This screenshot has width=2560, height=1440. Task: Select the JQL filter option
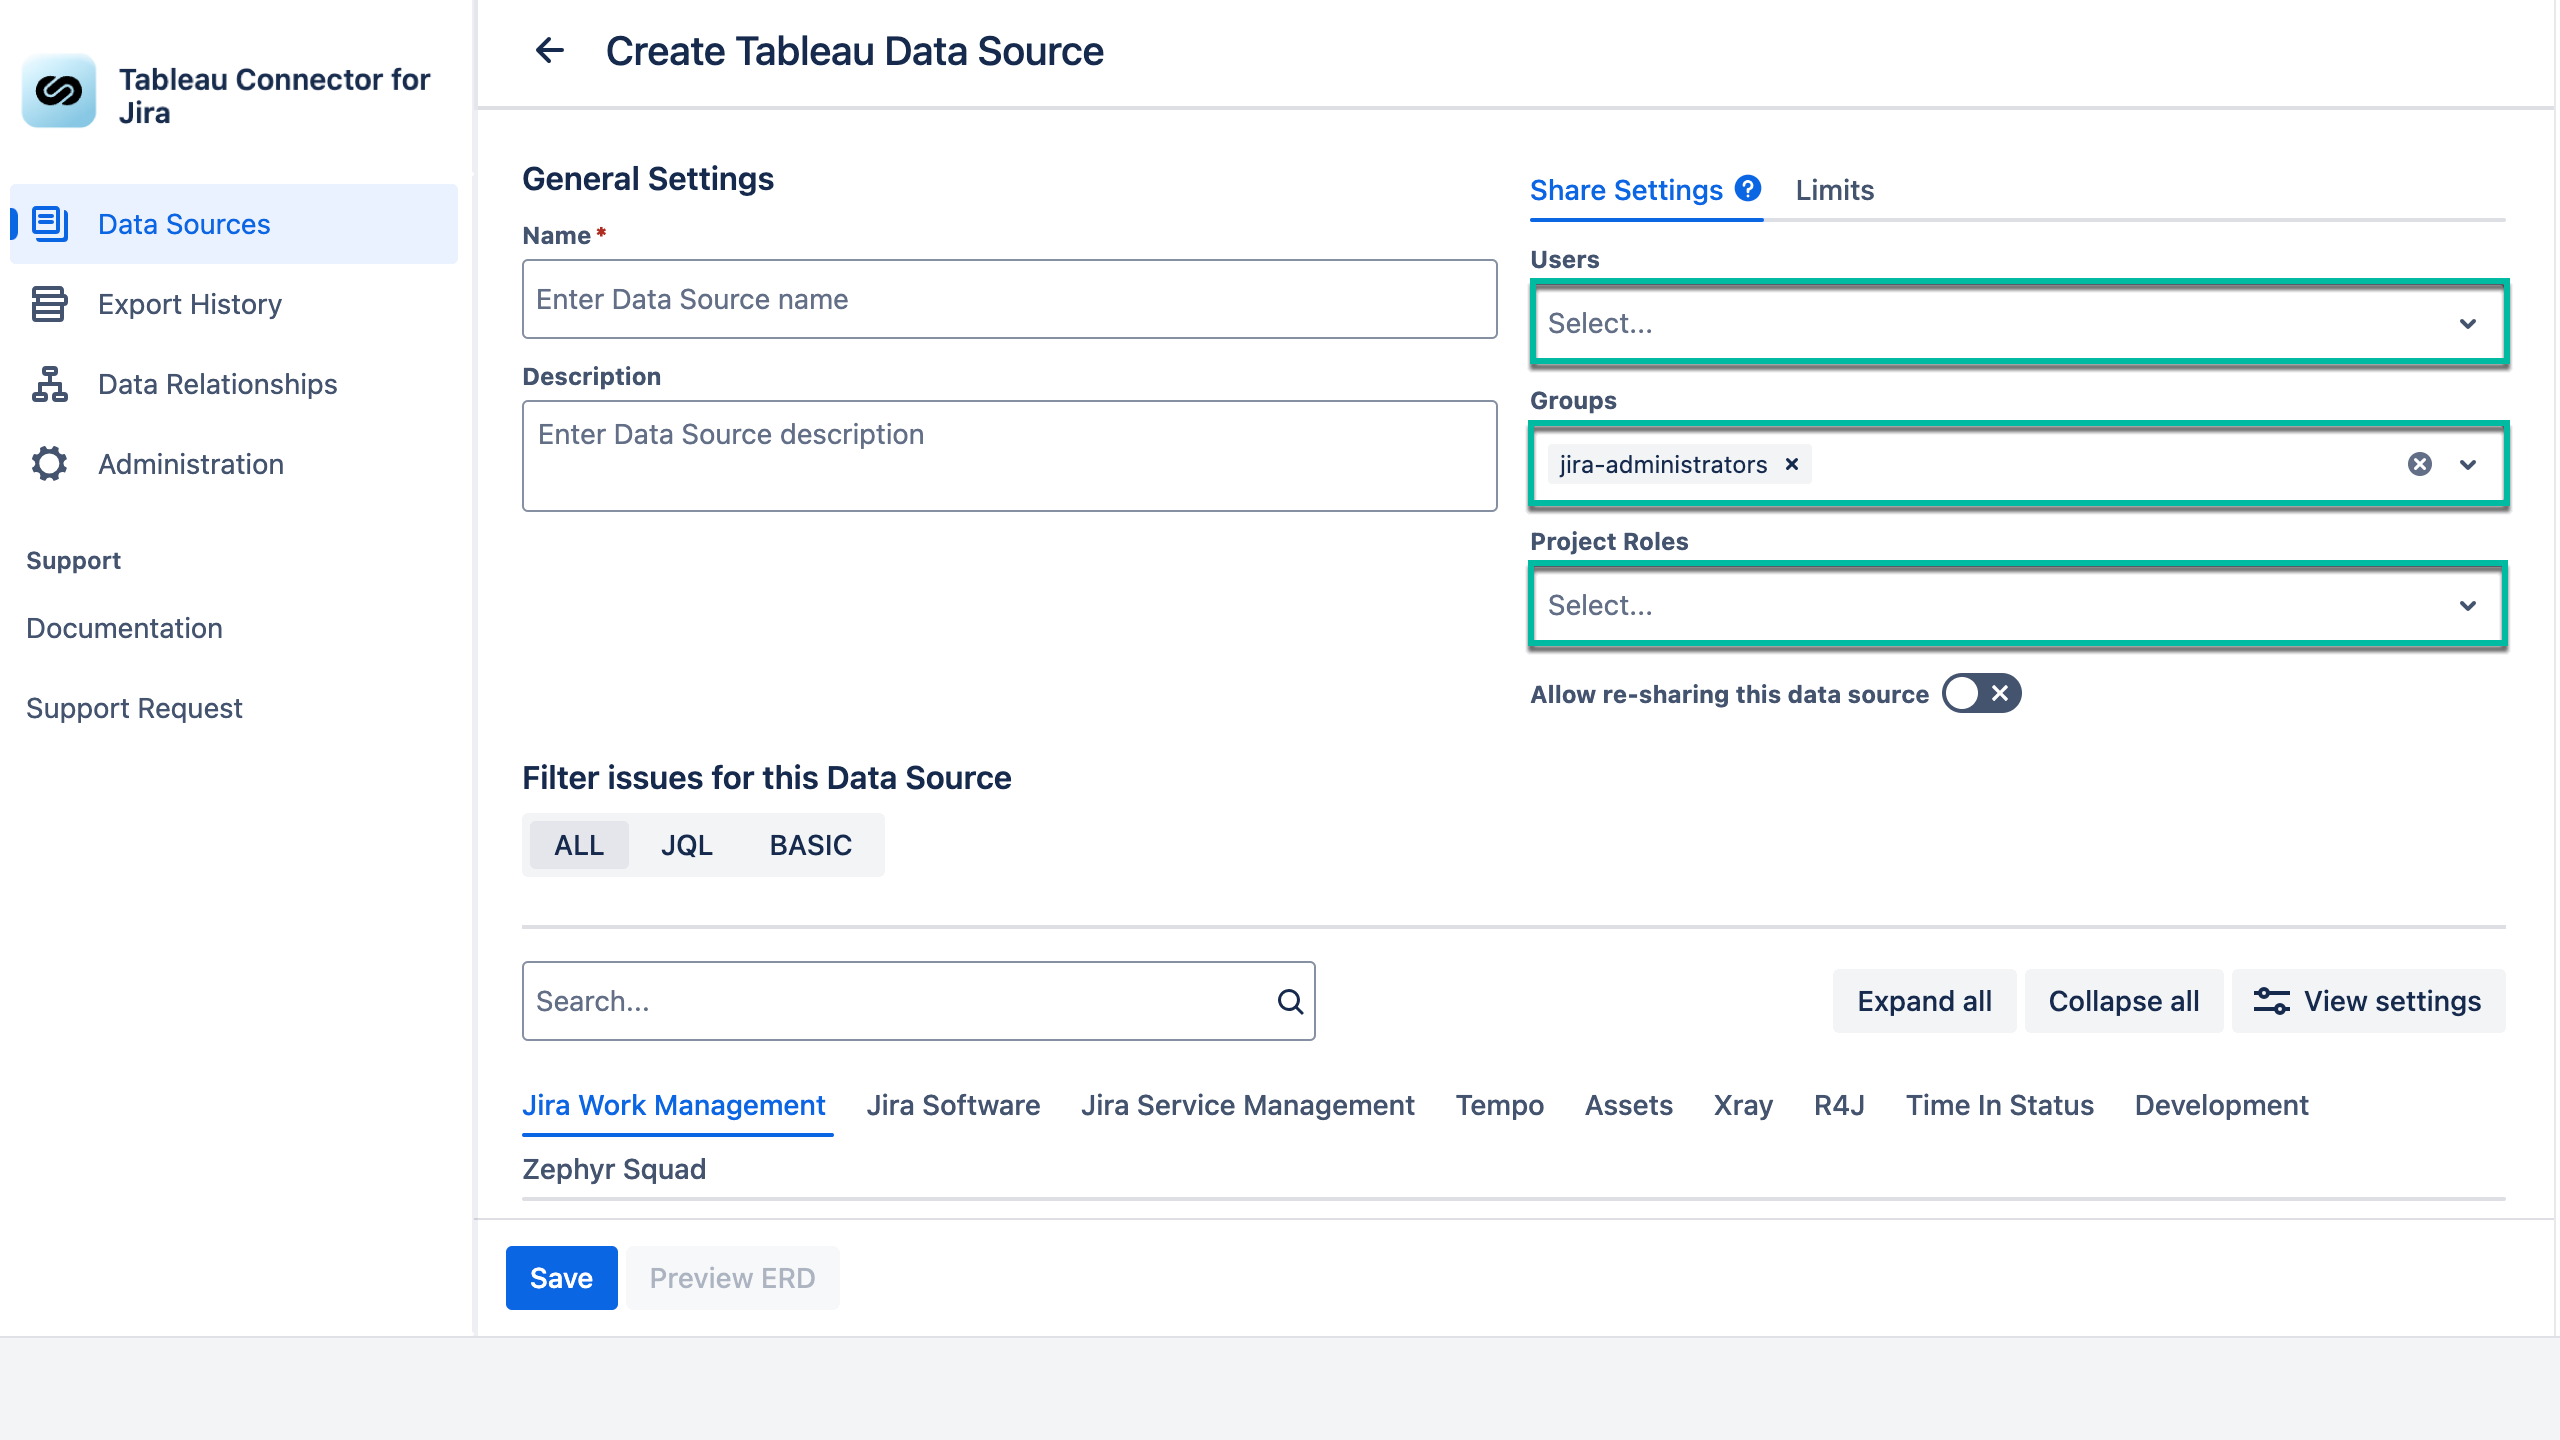click(686, 845)
